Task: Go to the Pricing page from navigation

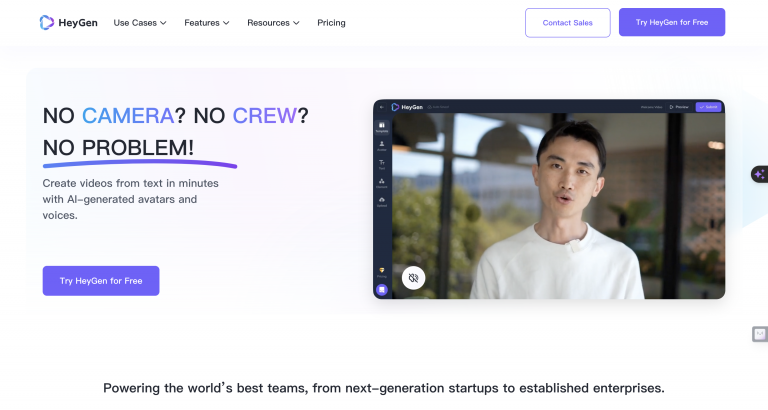Action: click(331, 23)
